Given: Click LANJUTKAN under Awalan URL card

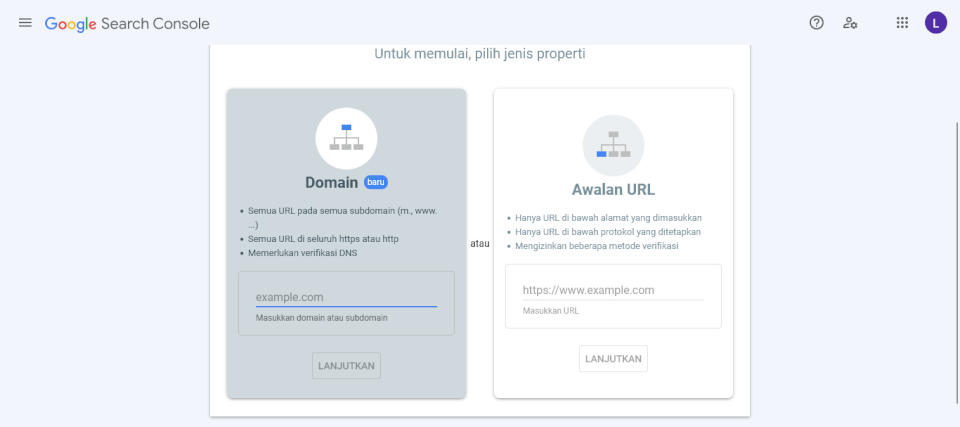Looking at the screenshot, I should click(x=613, y=358).
